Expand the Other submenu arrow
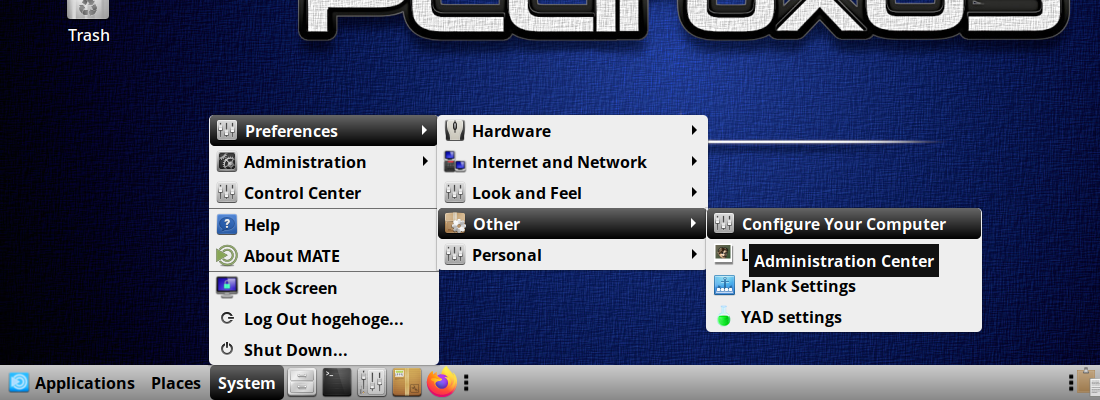 (694, 224)
